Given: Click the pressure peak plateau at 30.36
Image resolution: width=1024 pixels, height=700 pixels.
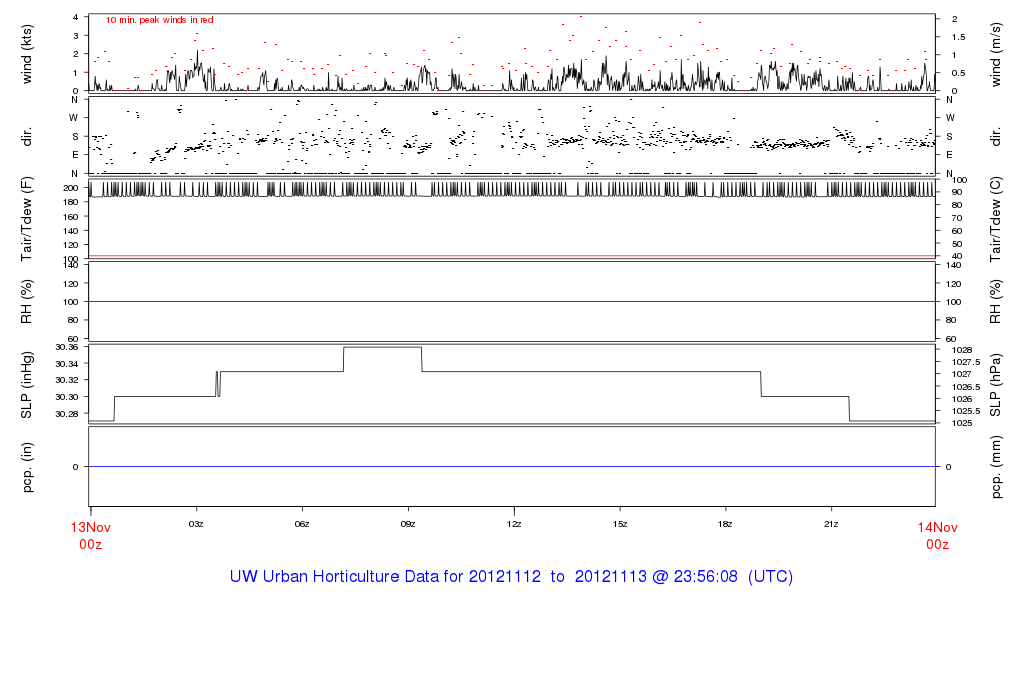Looking at the screenshot, I should pyautogui.click(x=383, y=347).
